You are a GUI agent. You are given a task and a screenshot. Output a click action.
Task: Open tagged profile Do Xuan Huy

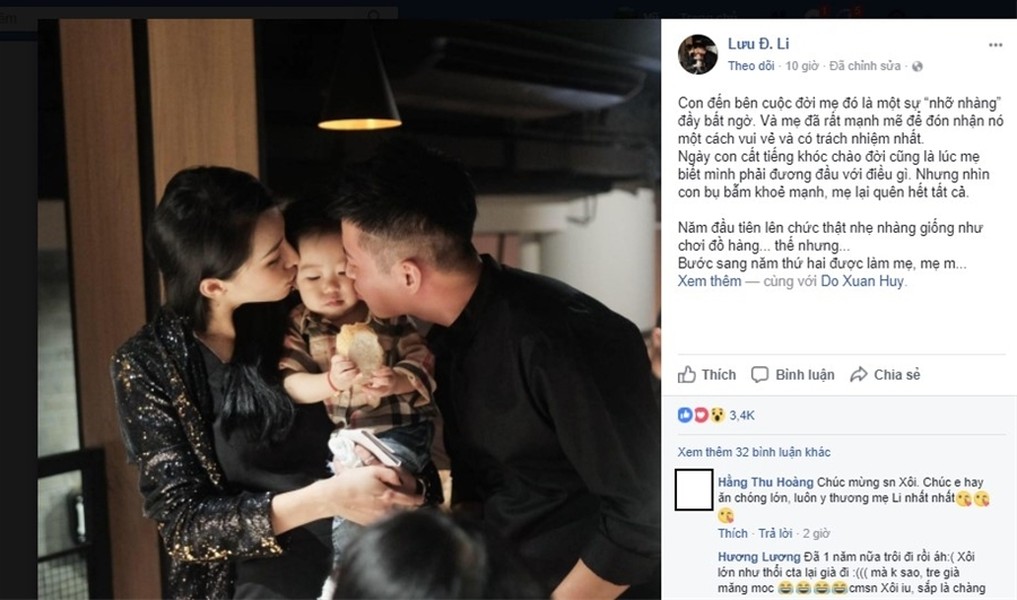tap(862, 281)
